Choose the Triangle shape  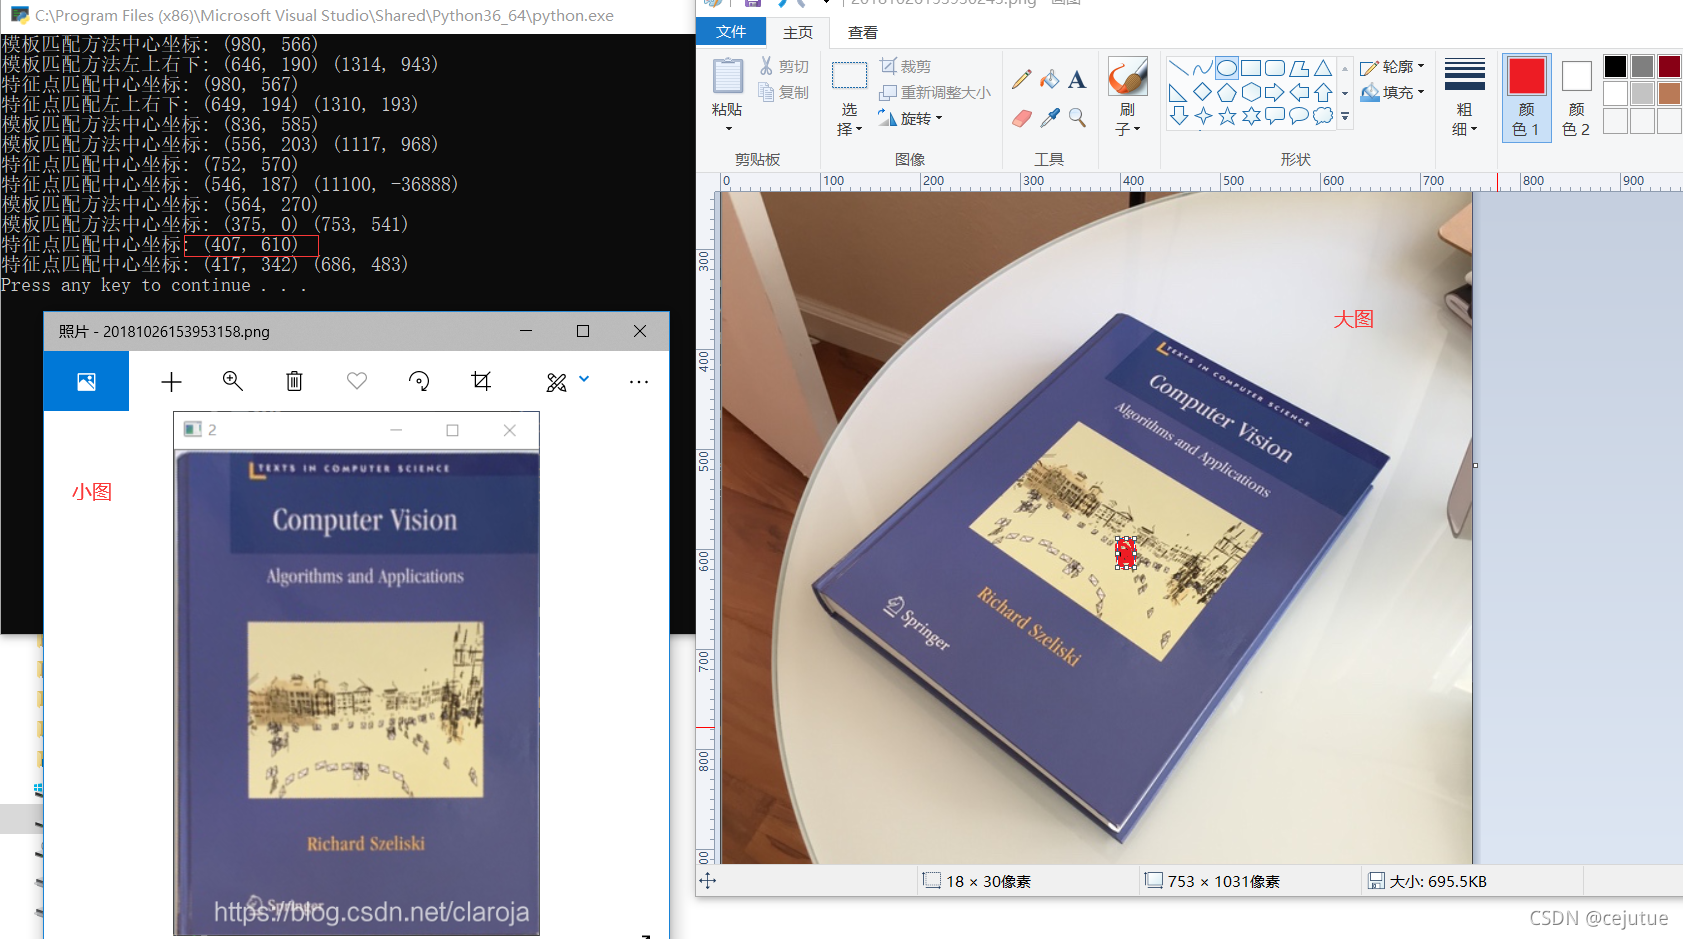1323,68
